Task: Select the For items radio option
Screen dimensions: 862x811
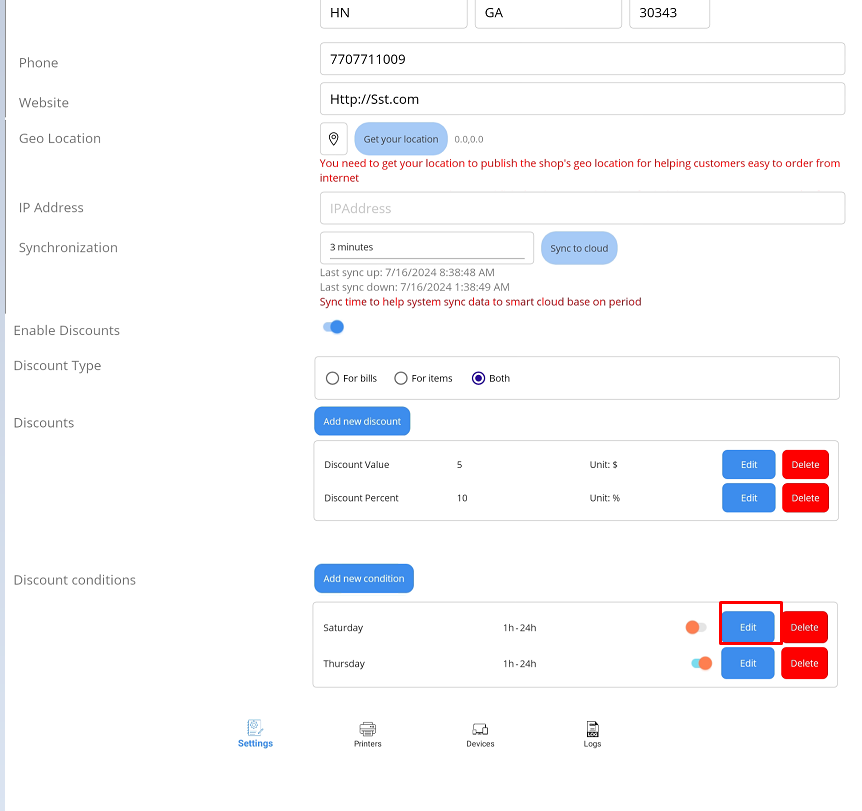Action: [401, 378]
